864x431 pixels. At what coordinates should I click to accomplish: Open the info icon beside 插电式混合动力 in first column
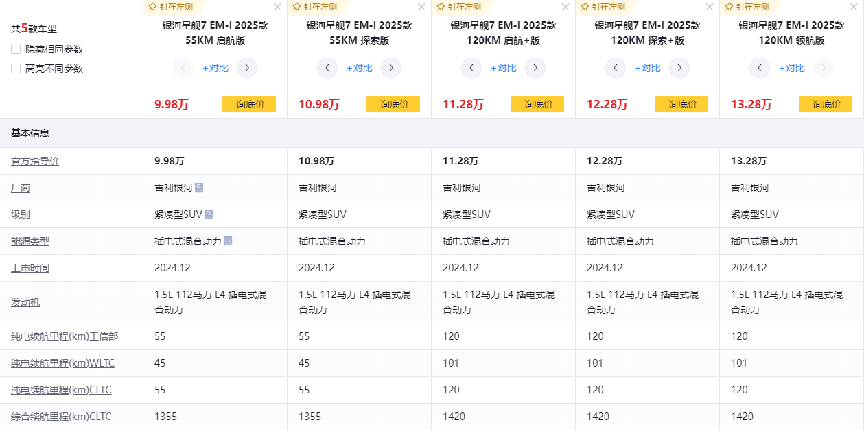228,241
